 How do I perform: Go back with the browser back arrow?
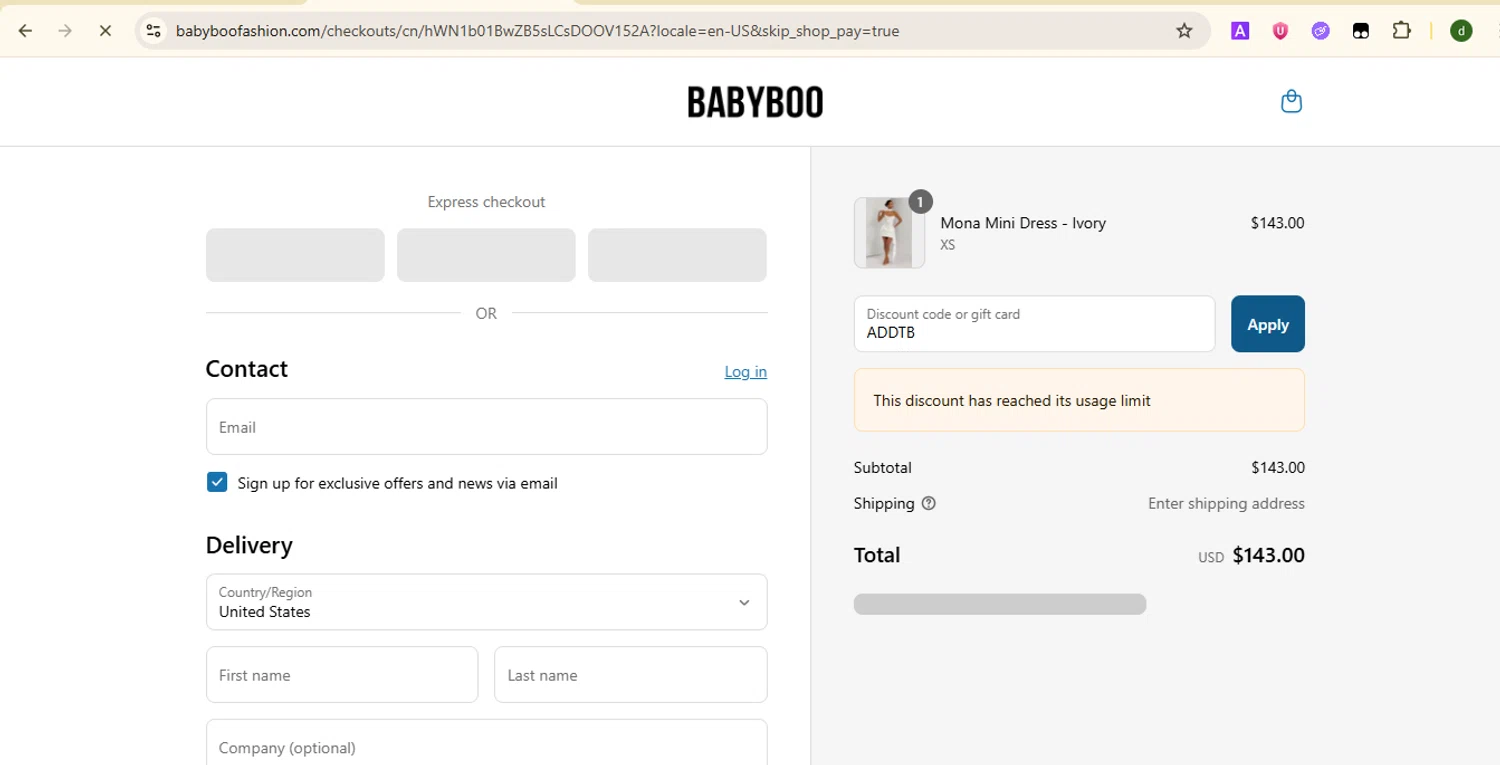point(26,31)
